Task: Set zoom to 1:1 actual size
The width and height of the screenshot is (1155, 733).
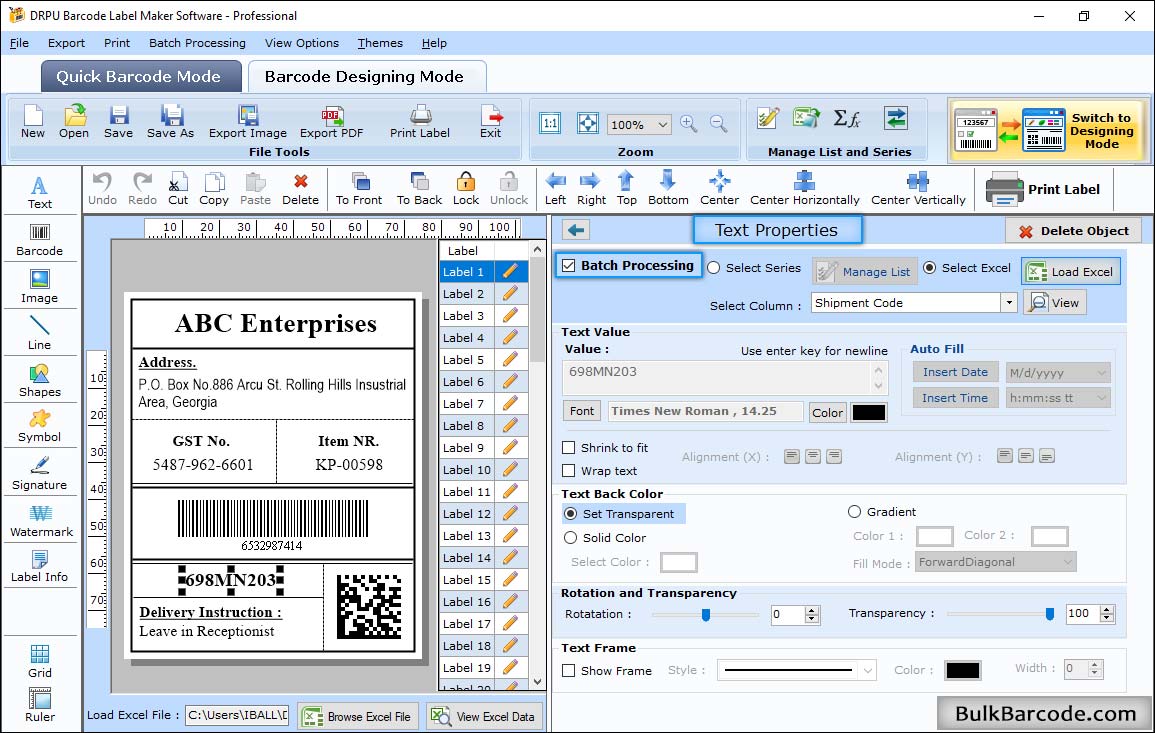Action: click(550, 124)
